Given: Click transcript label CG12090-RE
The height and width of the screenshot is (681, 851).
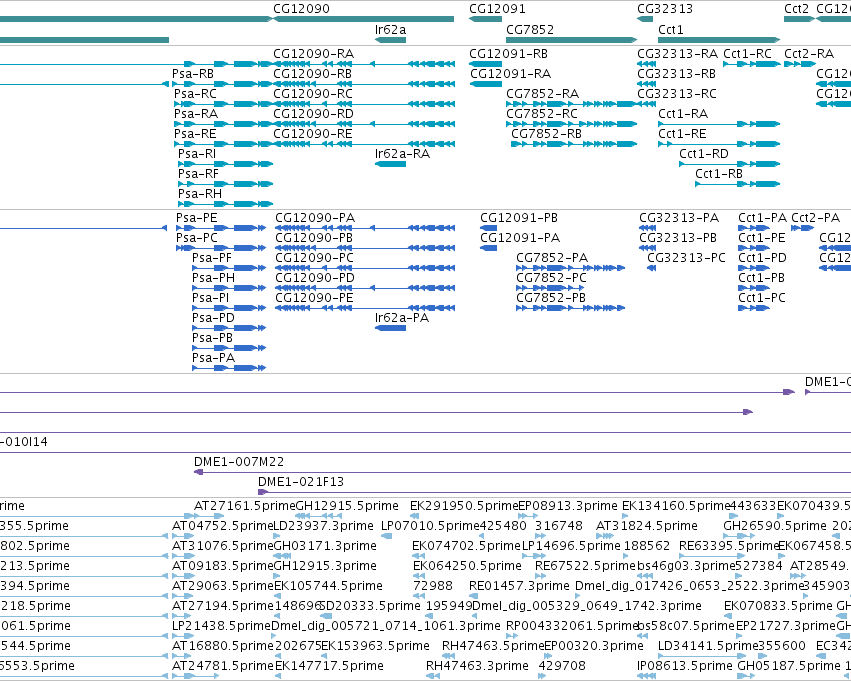Looking at the screenshot, I should (313, 133).
